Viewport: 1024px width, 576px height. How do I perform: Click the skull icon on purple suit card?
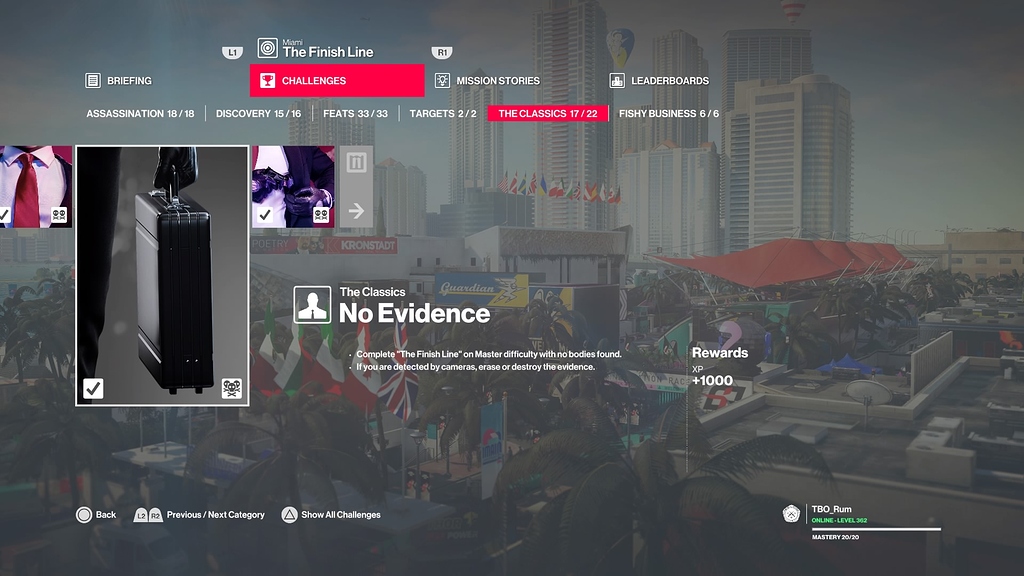[321, 214]
